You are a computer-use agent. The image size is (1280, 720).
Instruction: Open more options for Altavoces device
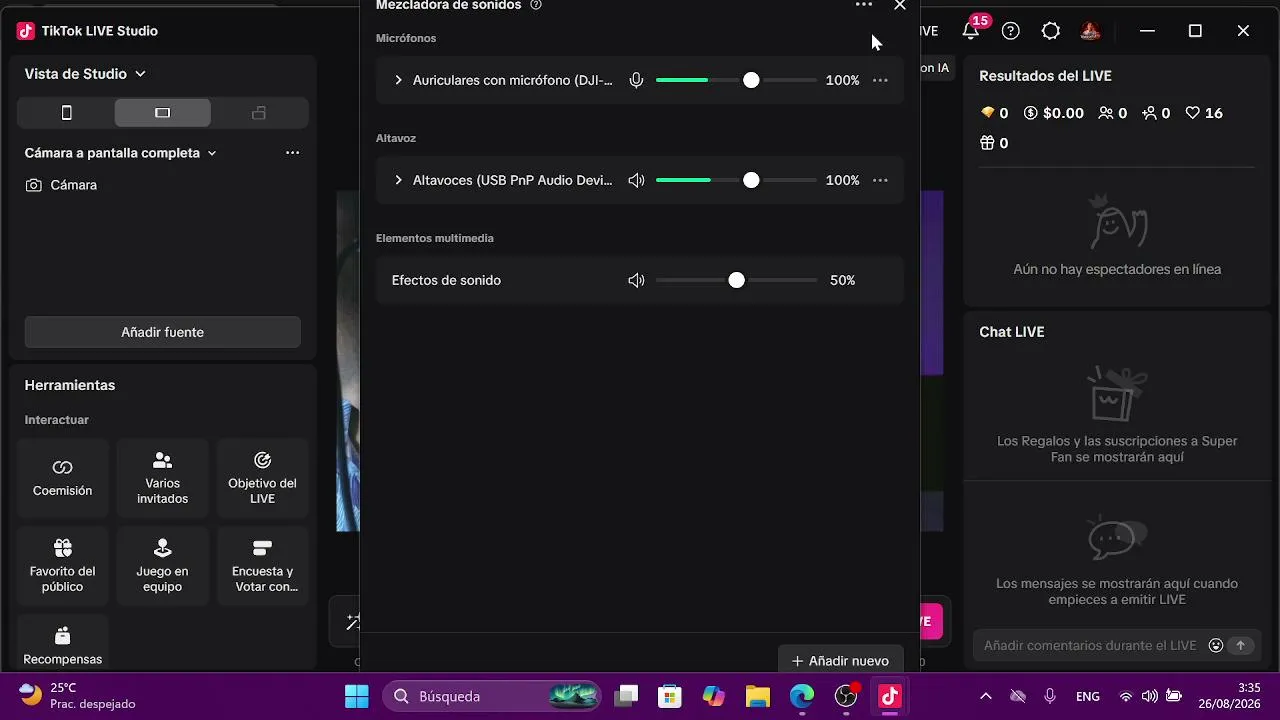click(x=880, y=180)
